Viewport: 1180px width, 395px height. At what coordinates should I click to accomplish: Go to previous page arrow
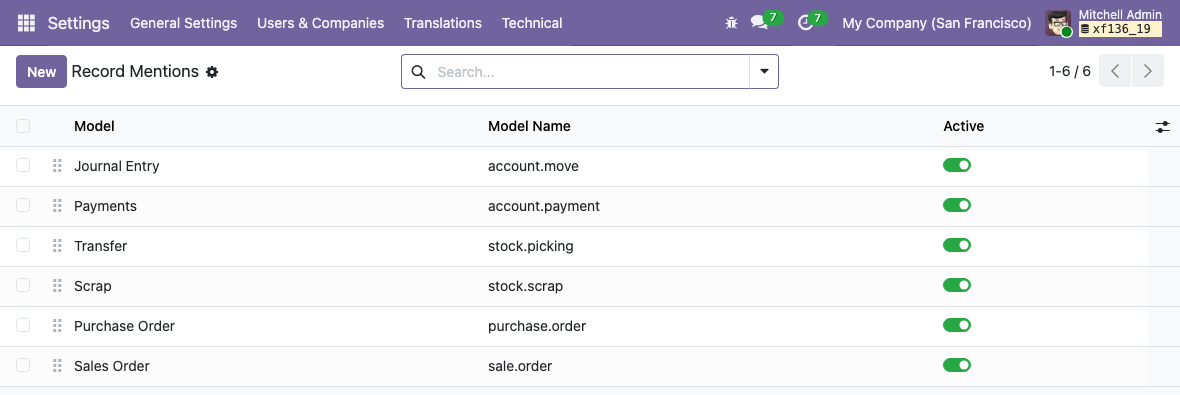click(x=1115, y=71)
